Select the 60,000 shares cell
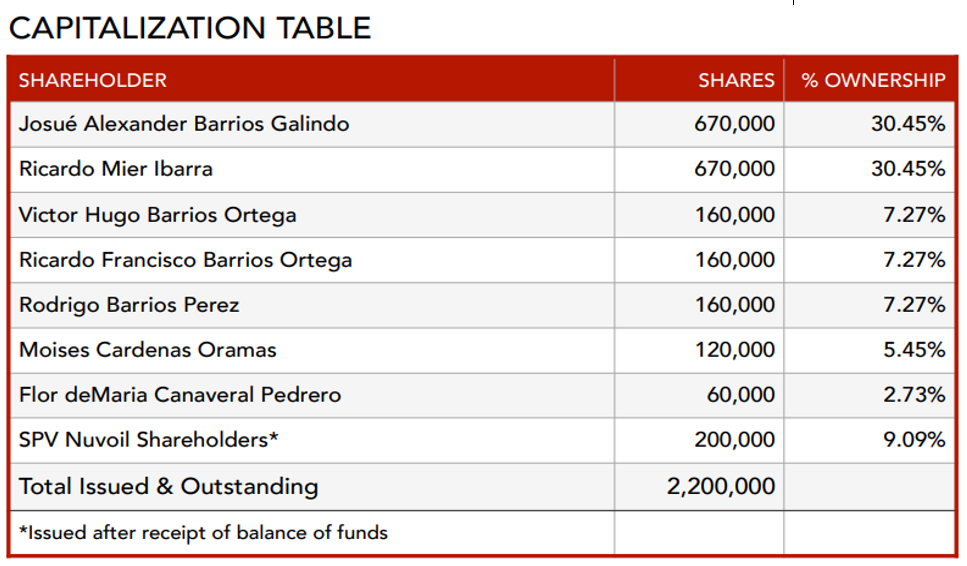 coord(740,395)
